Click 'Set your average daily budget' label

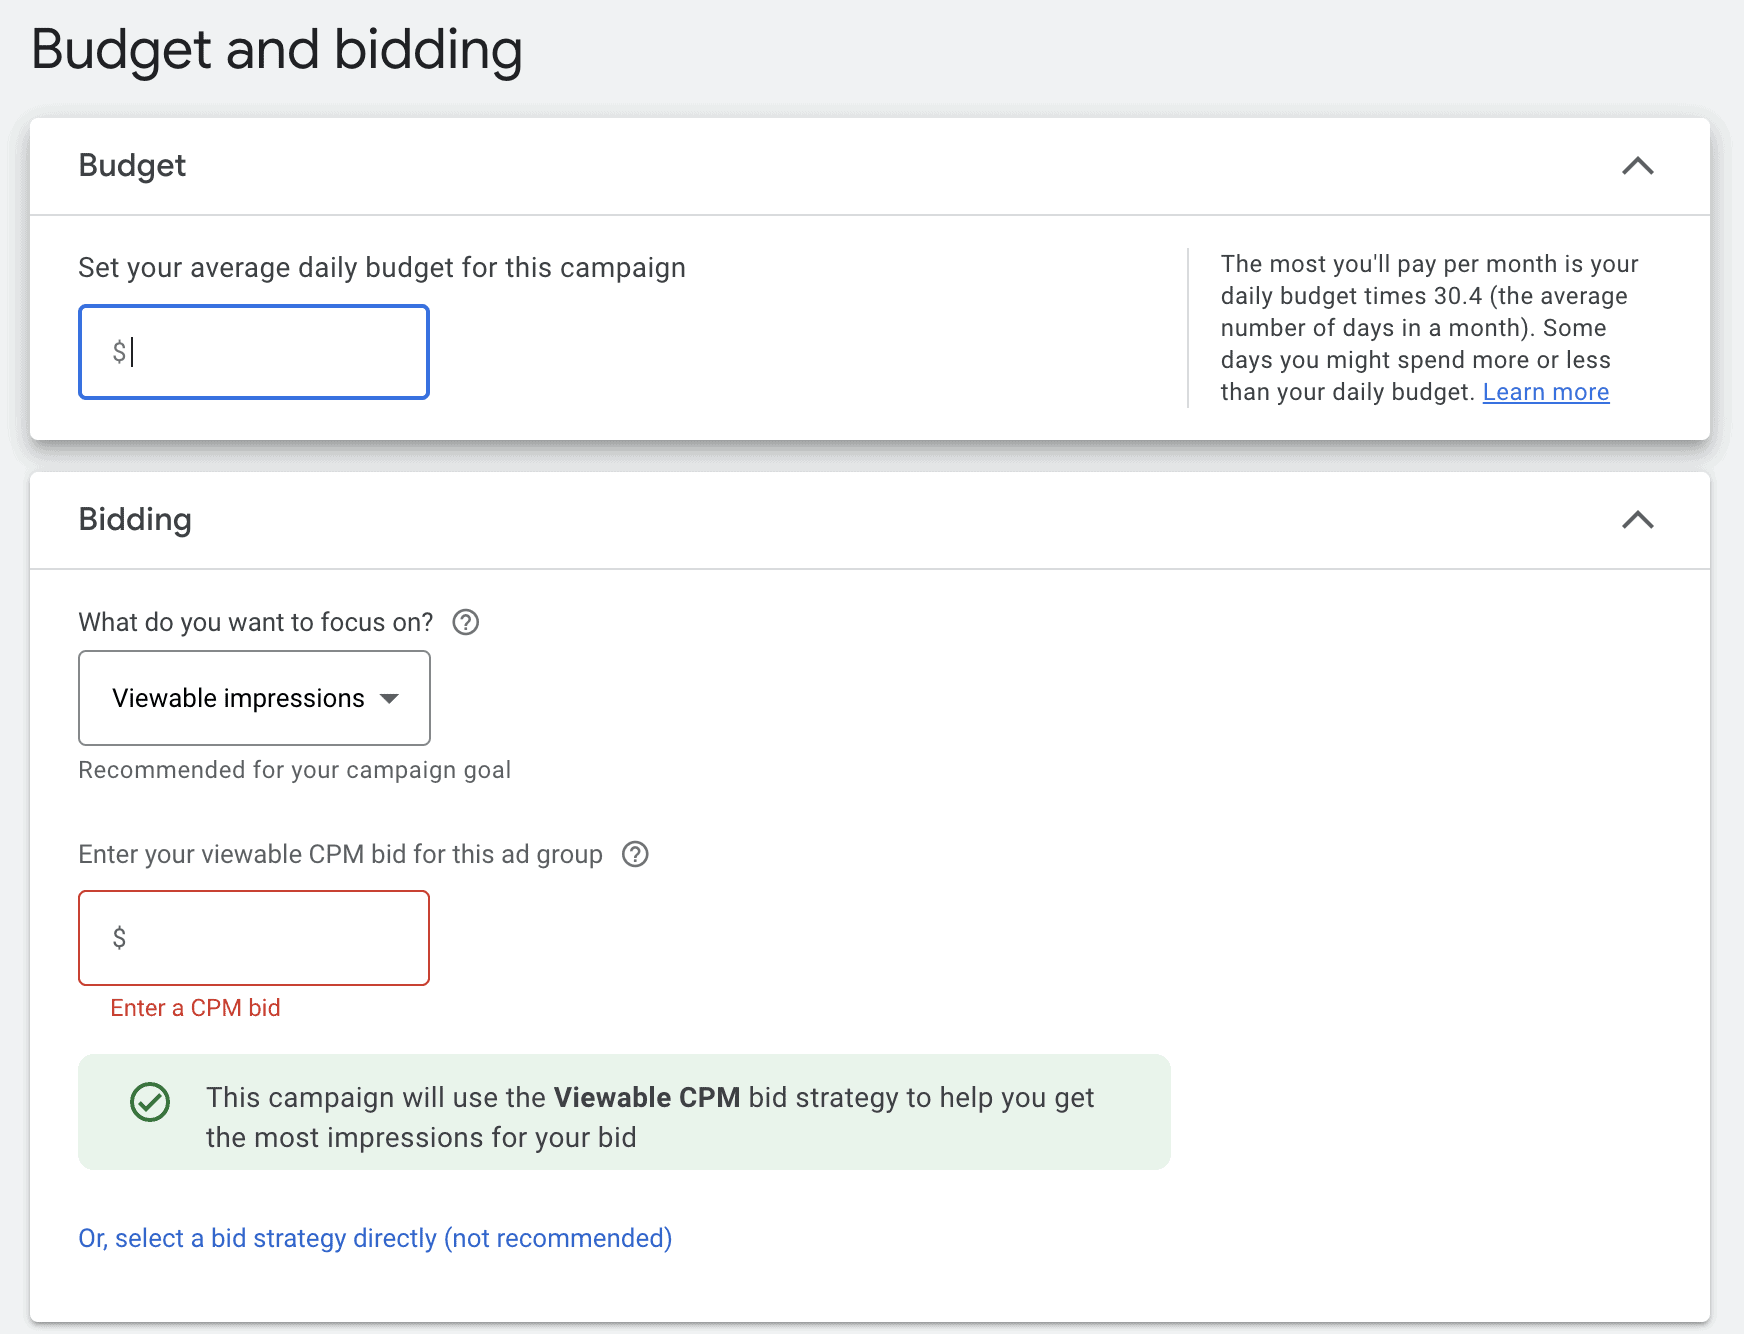pyautogui.click(x=382, y=268)
